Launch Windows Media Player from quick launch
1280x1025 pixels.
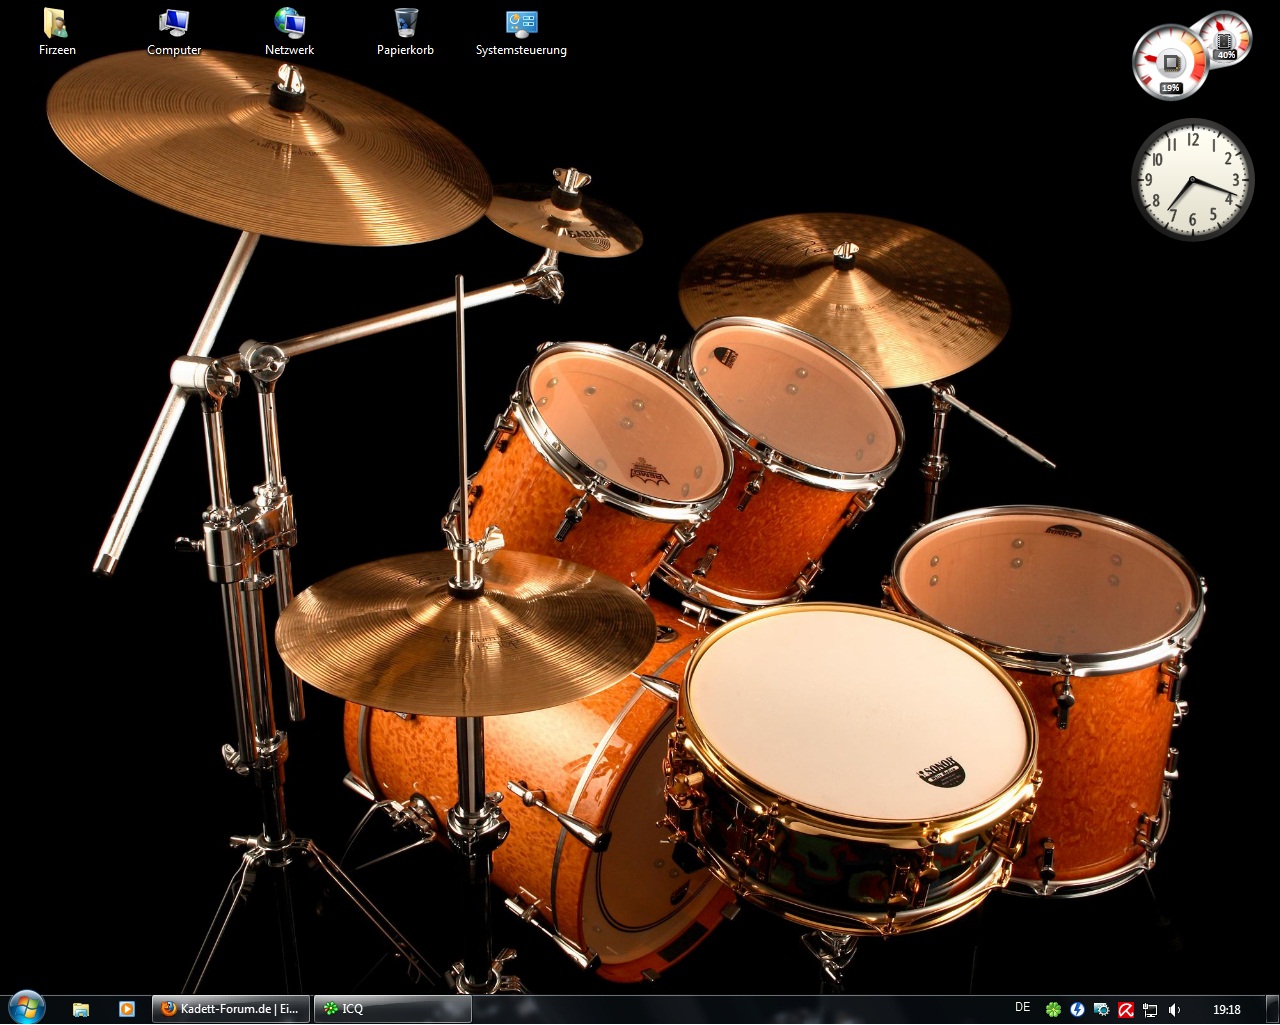tap(127, 1009)
